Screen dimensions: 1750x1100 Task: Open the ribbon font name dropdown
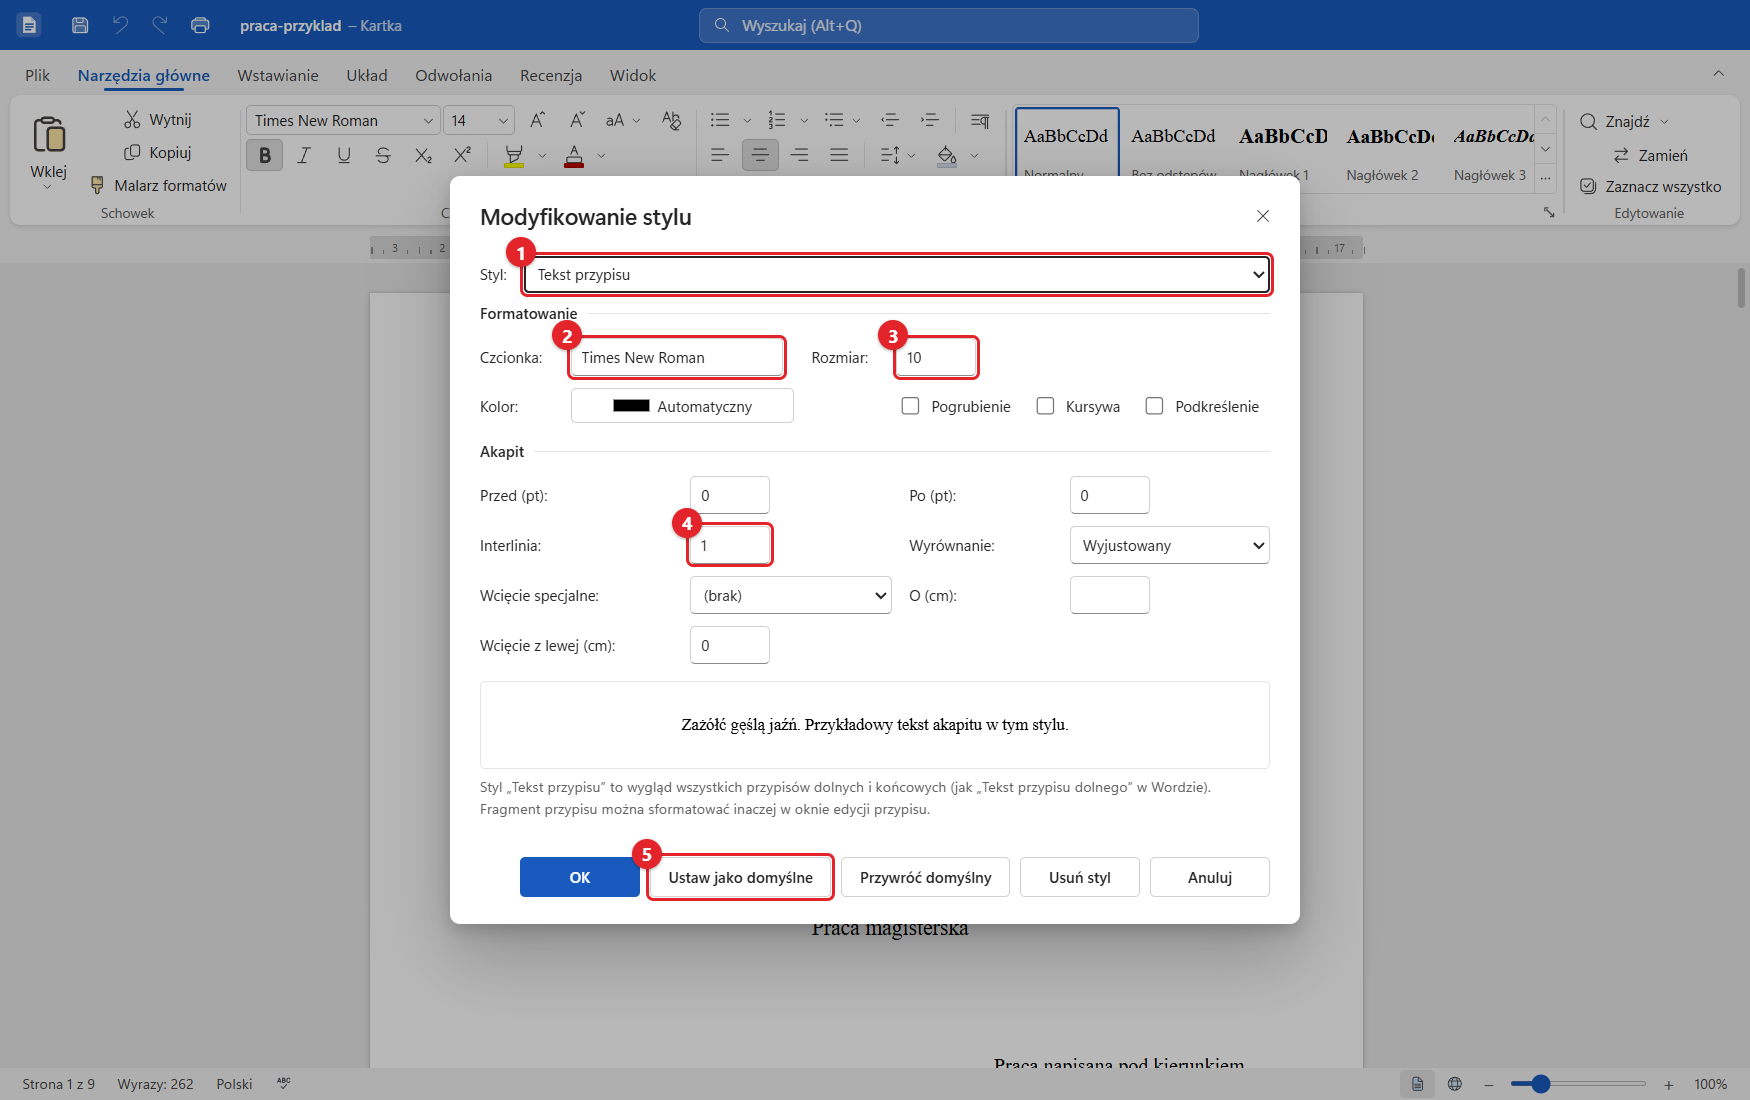[x=428, y=121]
